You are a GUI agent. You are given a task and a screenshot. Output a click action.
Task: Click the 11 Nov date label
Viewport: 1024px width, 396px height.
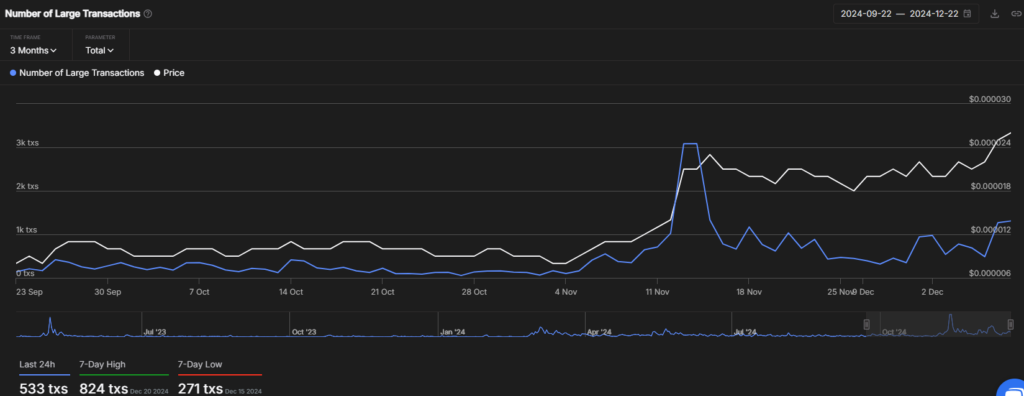(657, 292)
